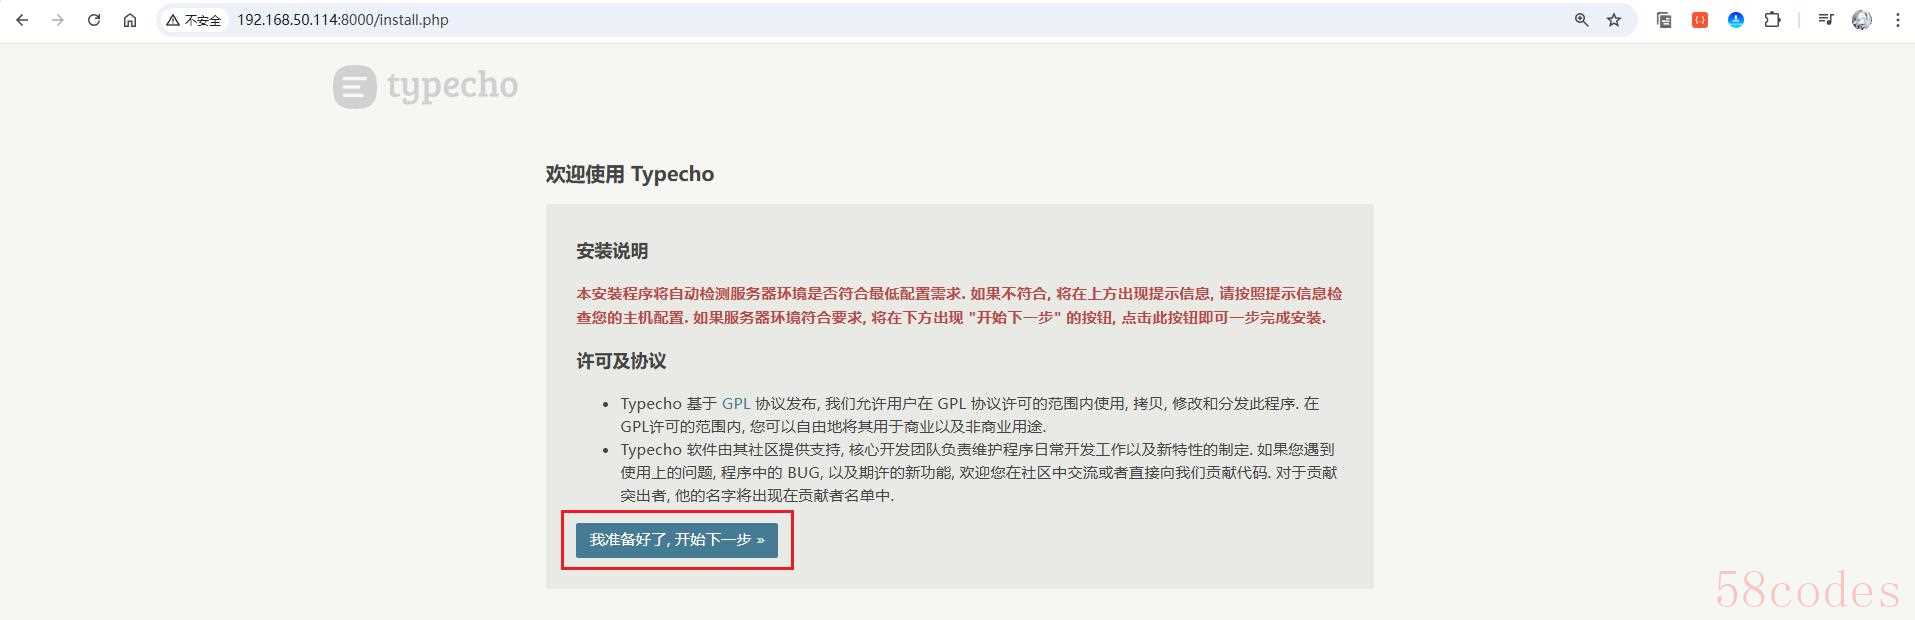The height and width of the screenshot is (620, 1915).
Task: Click the browser back arrow
Action: (22, 20)
